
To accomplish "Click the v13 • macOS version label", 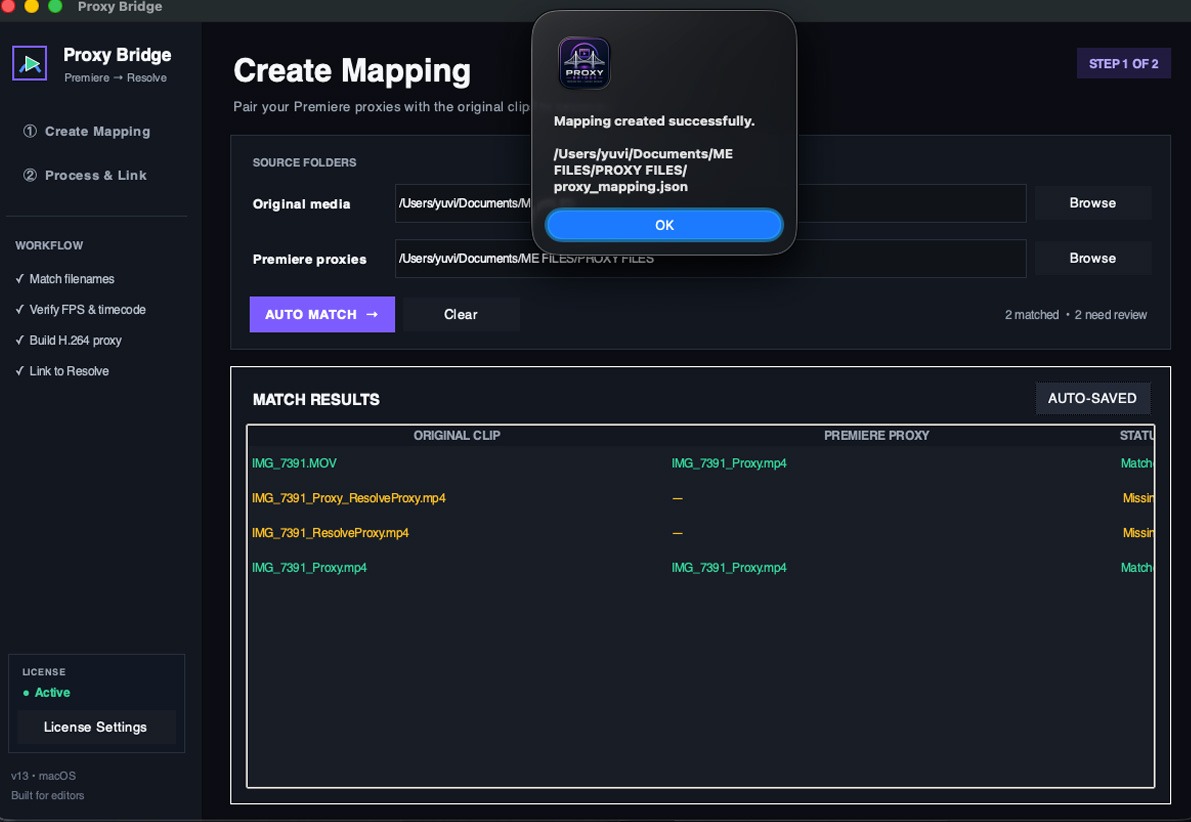I will click(43, 776).
